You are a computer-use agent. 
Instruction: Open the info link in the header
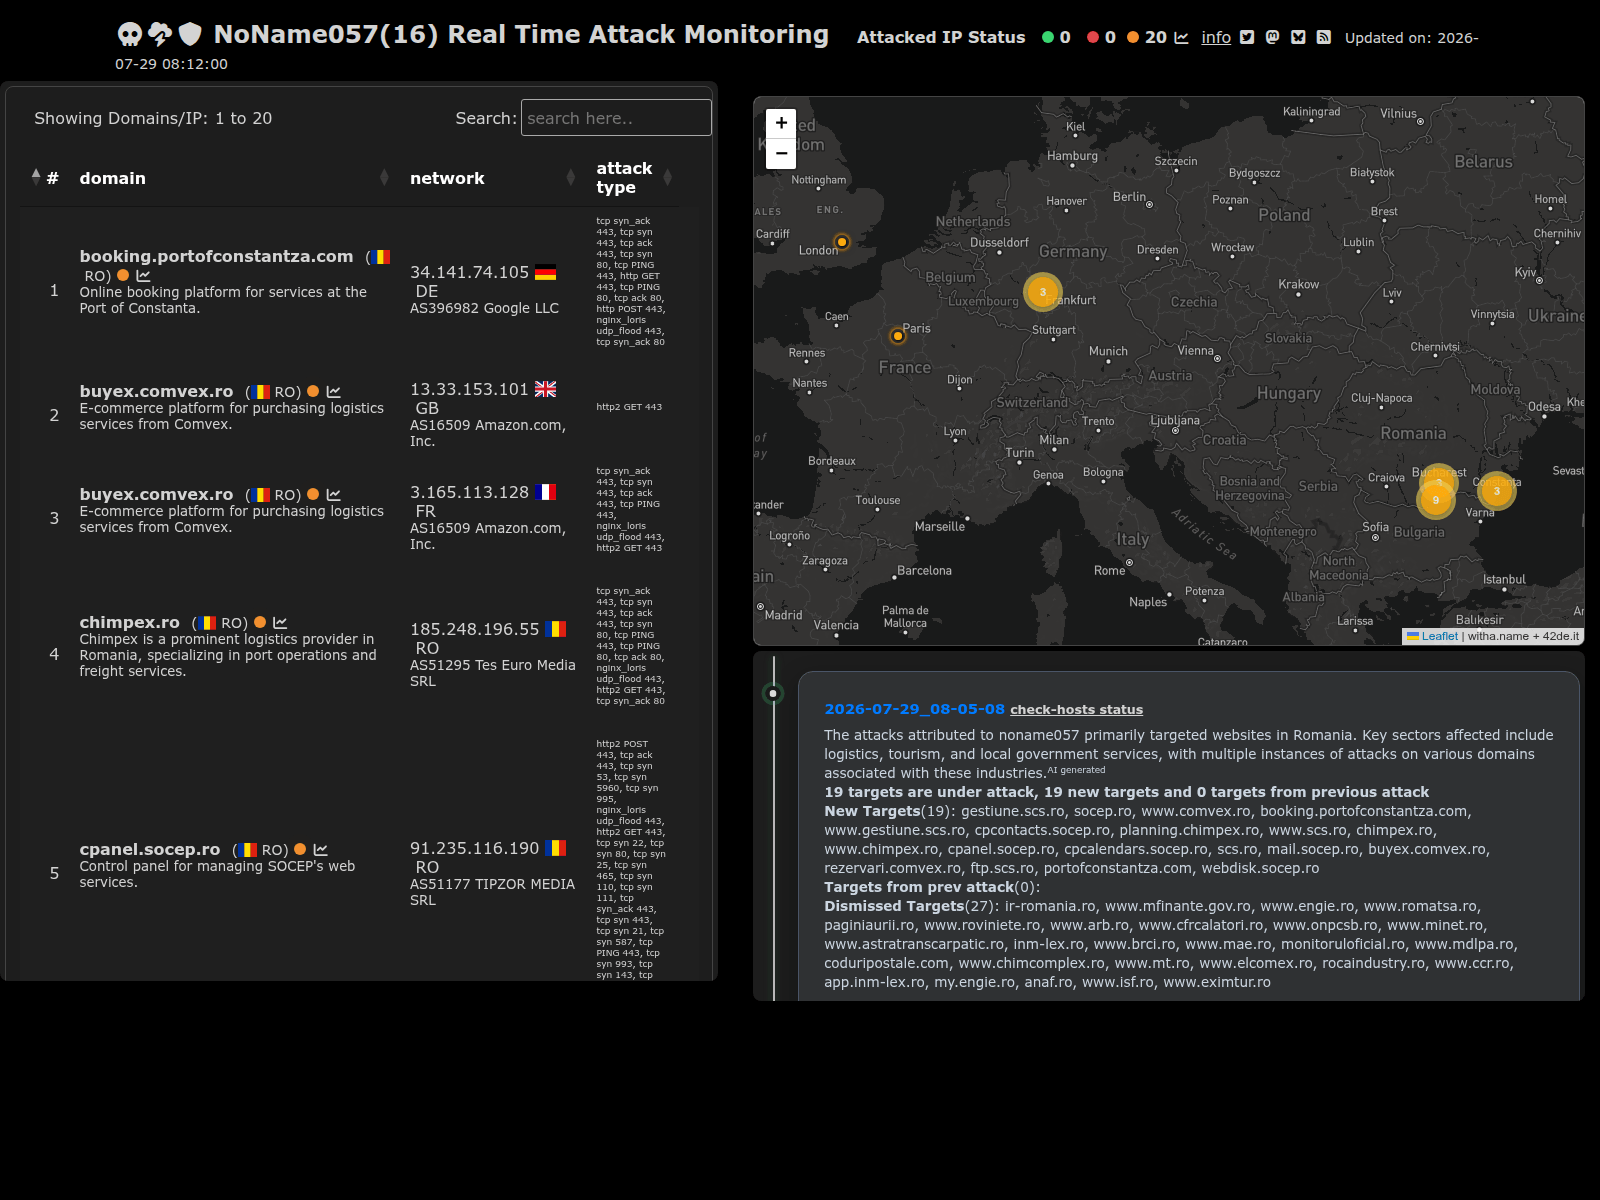tap(1216, 38)
